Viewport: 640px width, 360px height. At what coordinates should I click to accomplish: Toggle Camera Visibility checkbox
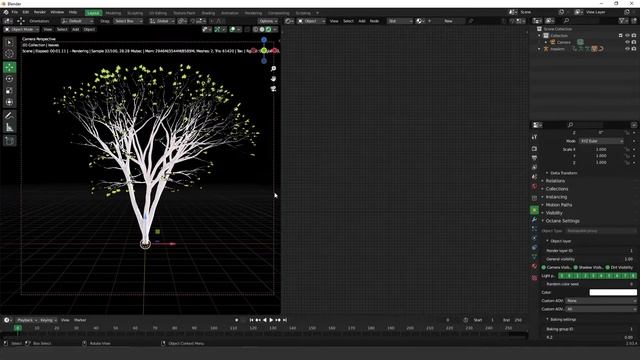pyautogui.click(x=544, y=267)
